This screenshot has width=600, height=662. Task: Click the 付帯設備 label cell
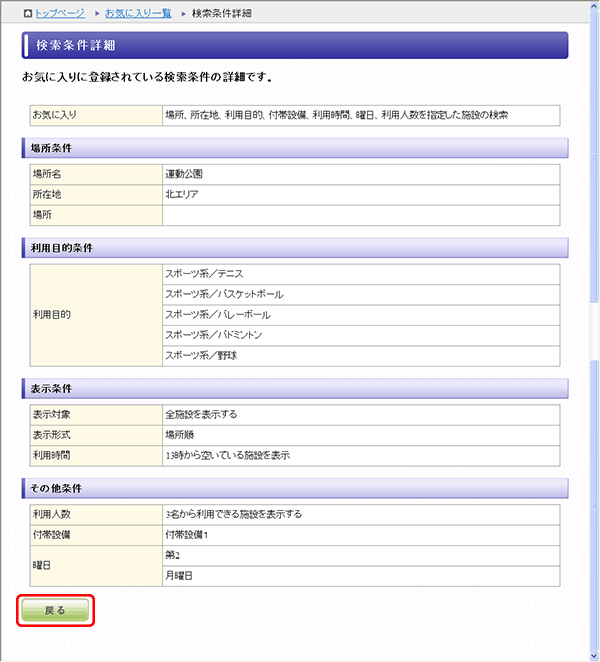(x=96, y=535)
